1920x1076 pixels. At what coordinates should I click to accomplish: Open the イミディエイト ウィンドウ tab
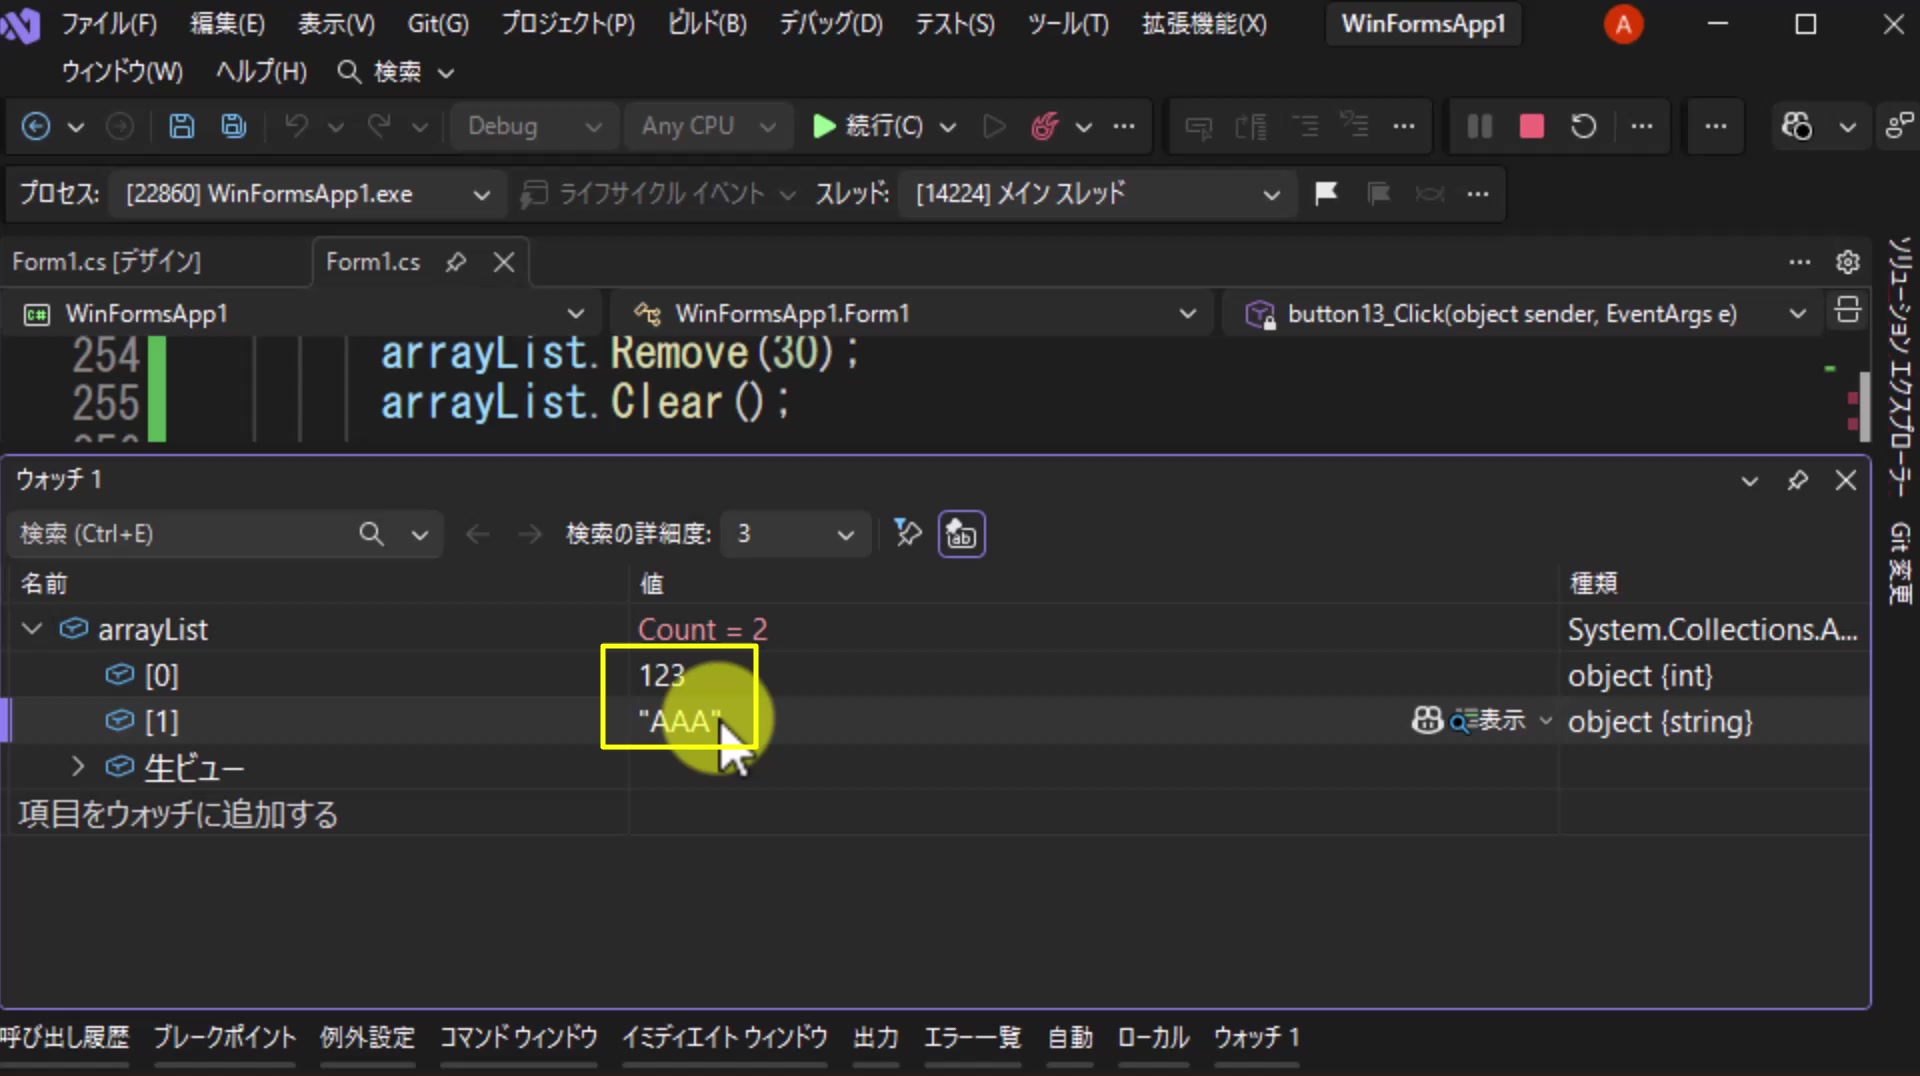tap(725, 1038)
